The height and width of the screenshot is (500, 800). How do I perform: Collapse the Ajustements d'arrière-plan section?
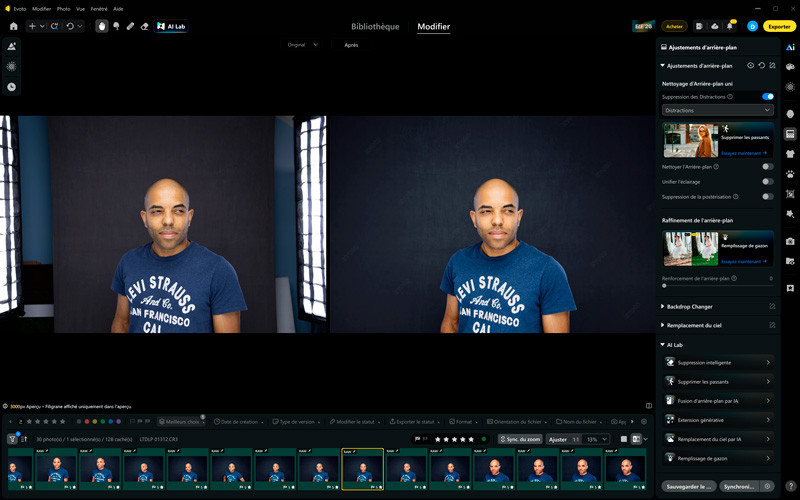tap(662, 66)
